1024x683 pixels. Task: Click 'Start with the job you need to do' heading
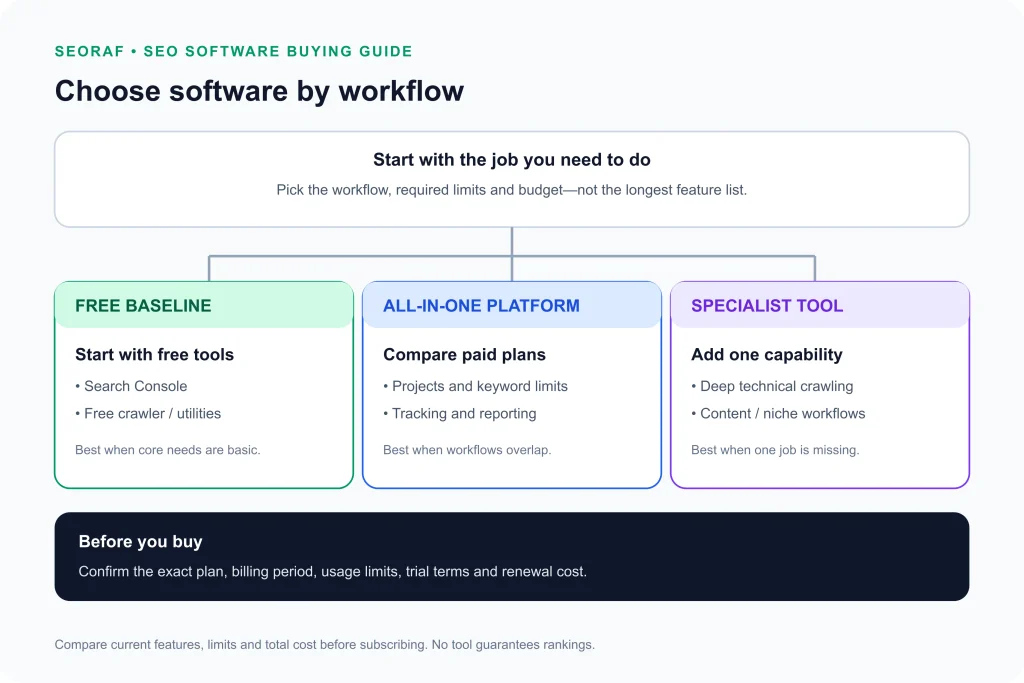click(x=511, y=160)
